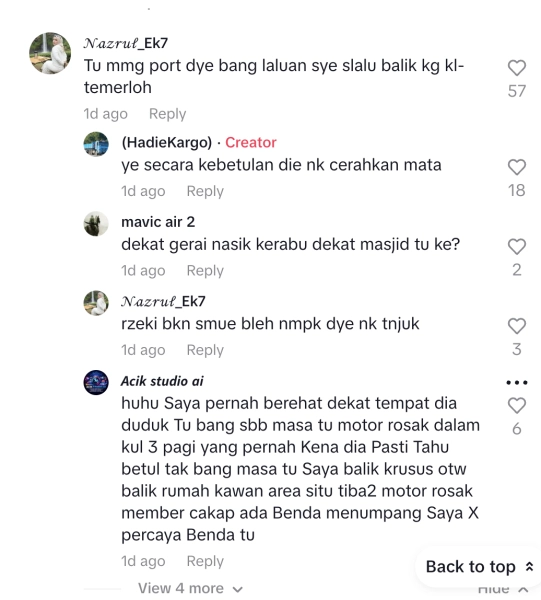This screenshot has width=541, height=600.
Task: Open three-dot options on Acik studio ai comment
Action: (517, 382)
